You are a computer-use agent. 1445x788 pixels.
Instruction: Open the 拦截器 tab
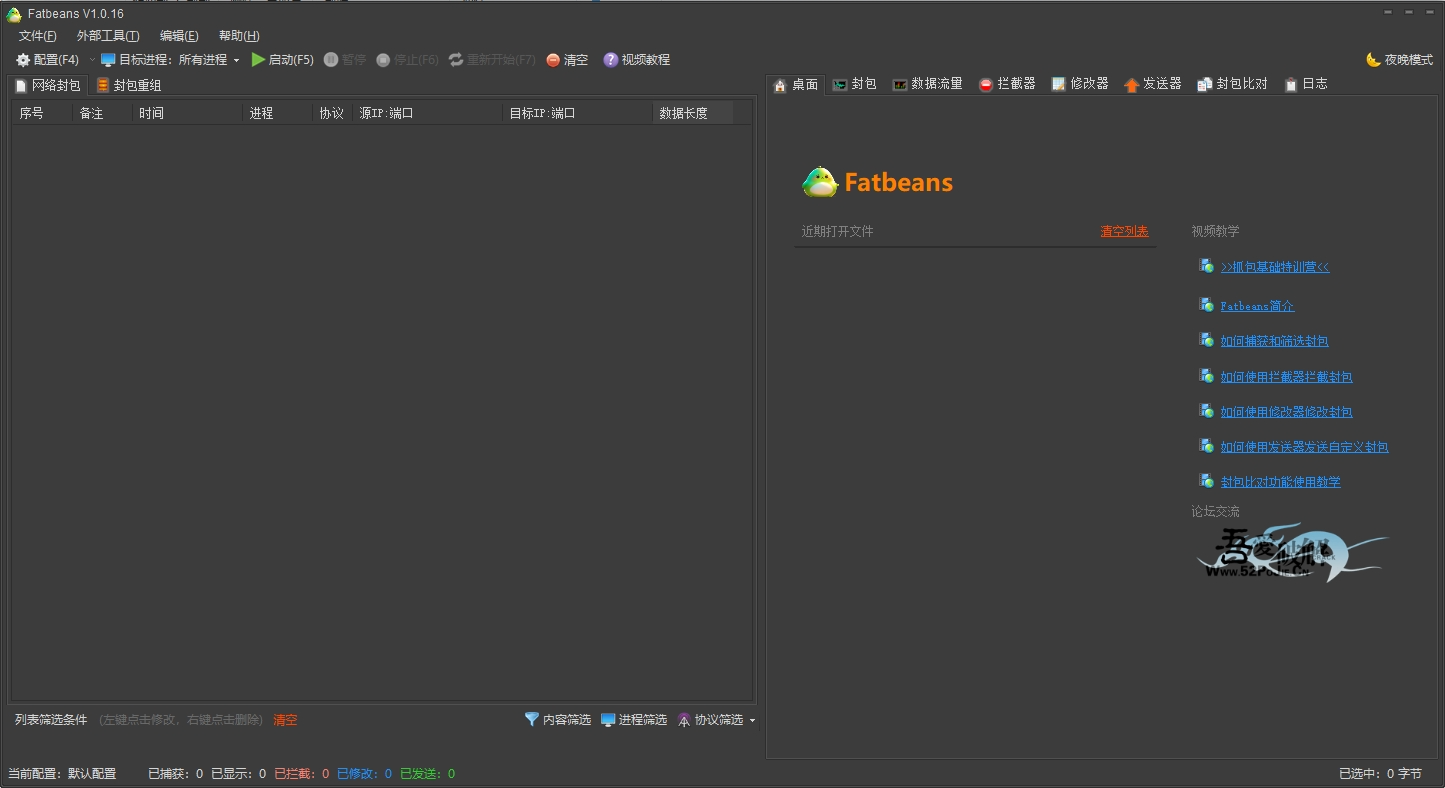(1008, 84)
